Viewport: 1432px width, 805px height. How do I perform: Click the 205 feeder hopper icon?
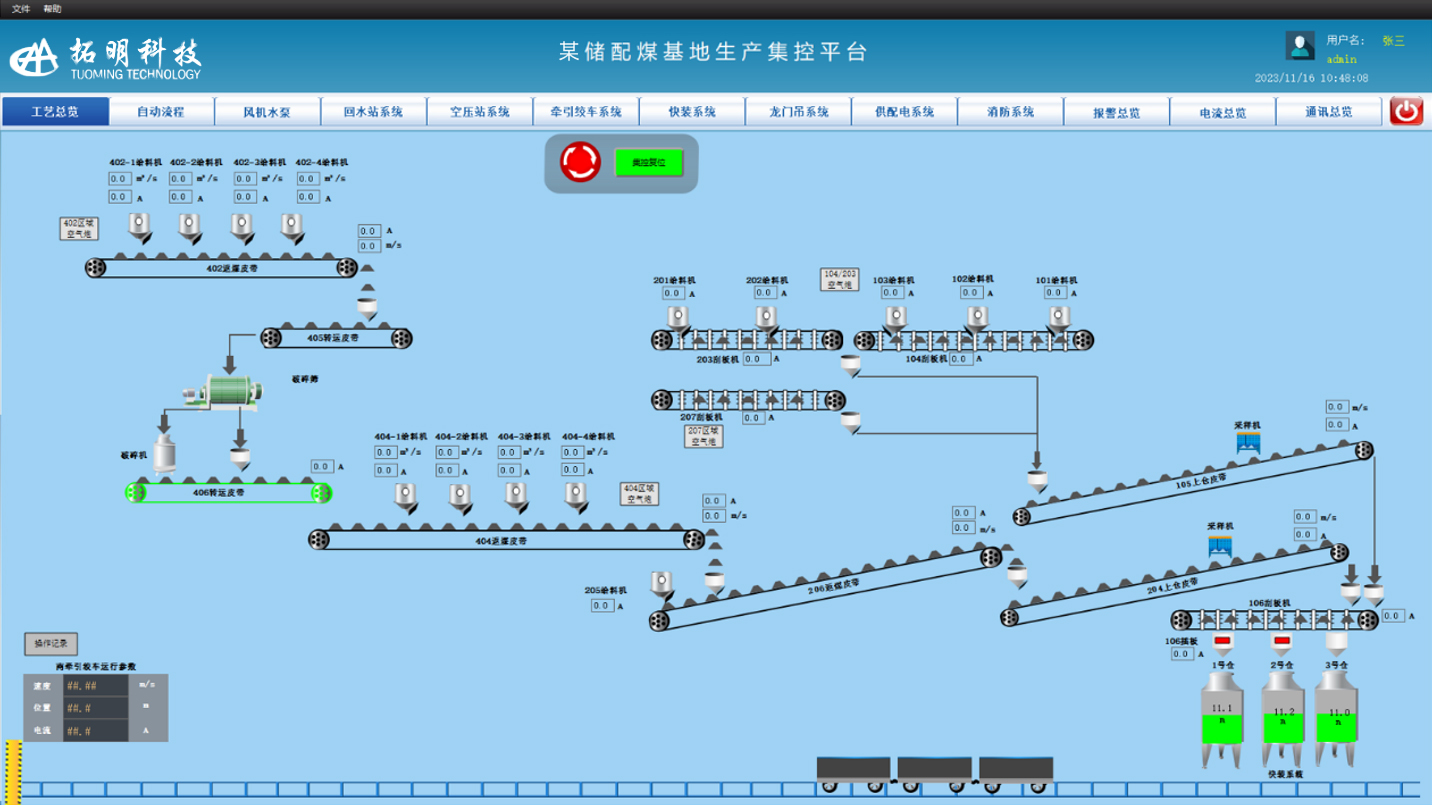coord(660,584)
